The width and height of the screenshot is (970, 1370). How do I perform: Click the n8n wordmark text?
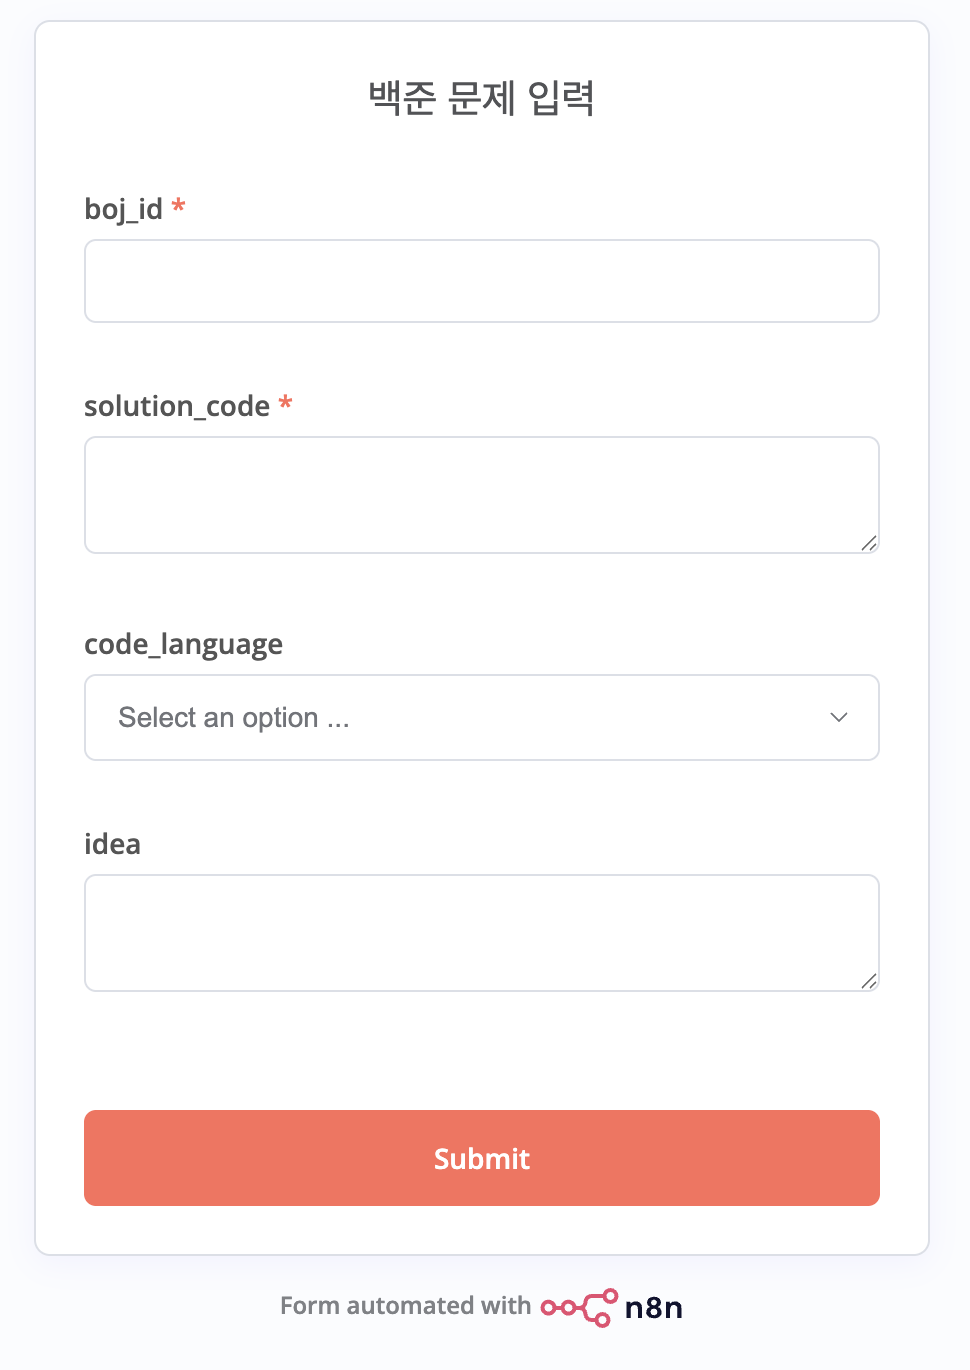click(x=653, y=1308)
